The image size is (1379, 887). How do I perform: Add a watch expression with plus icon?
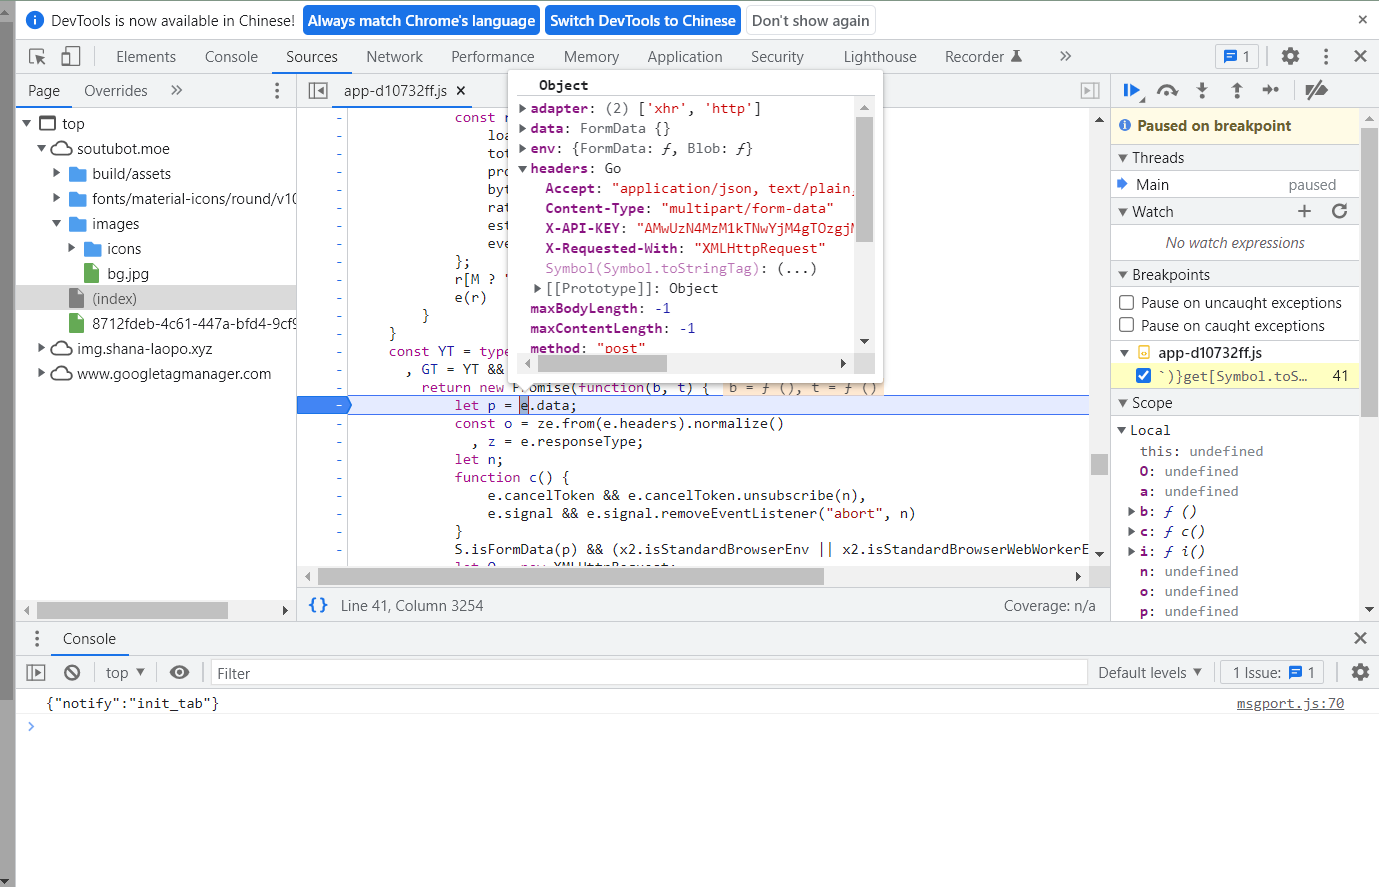coord(1304,211)
